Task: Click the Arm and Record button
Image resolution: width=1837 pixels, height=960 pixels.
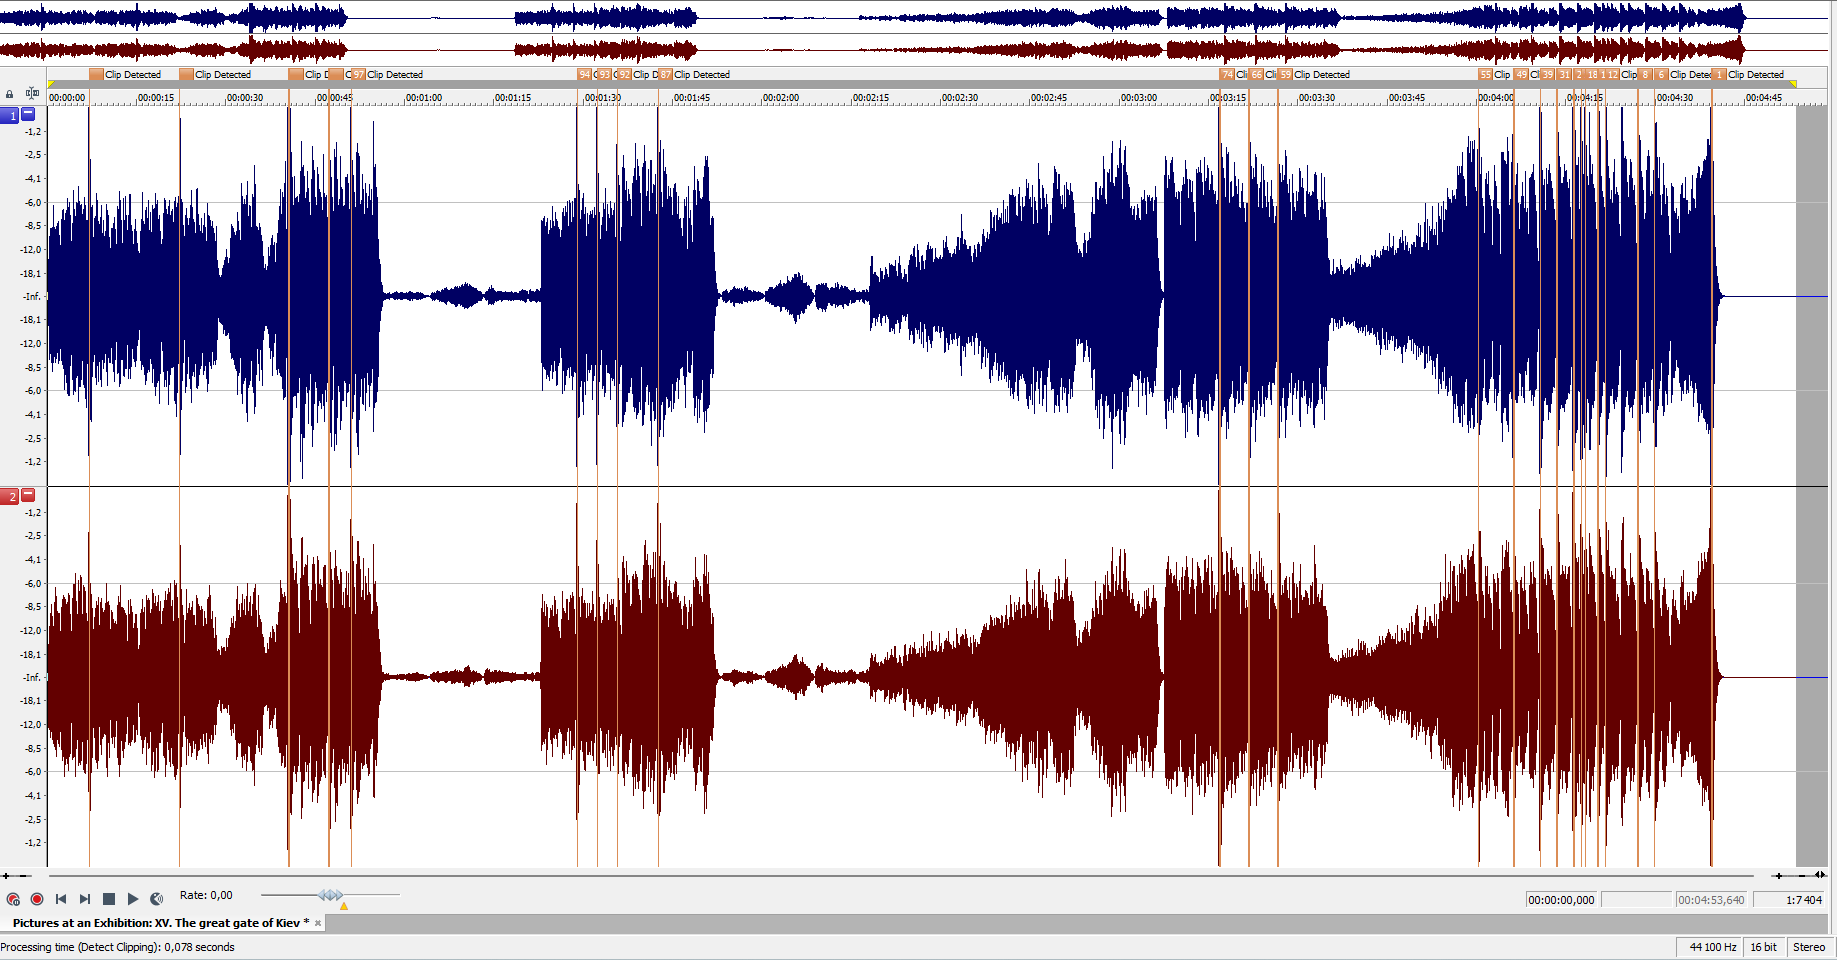Action: (13, 899)
